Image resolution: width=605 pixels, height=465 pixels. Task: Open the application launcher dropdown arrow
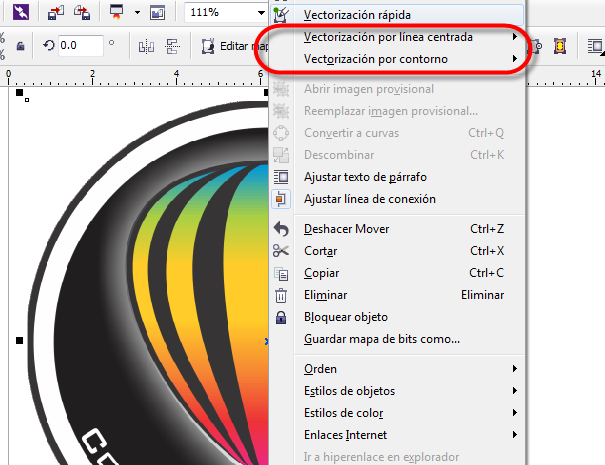pos(137,12)
